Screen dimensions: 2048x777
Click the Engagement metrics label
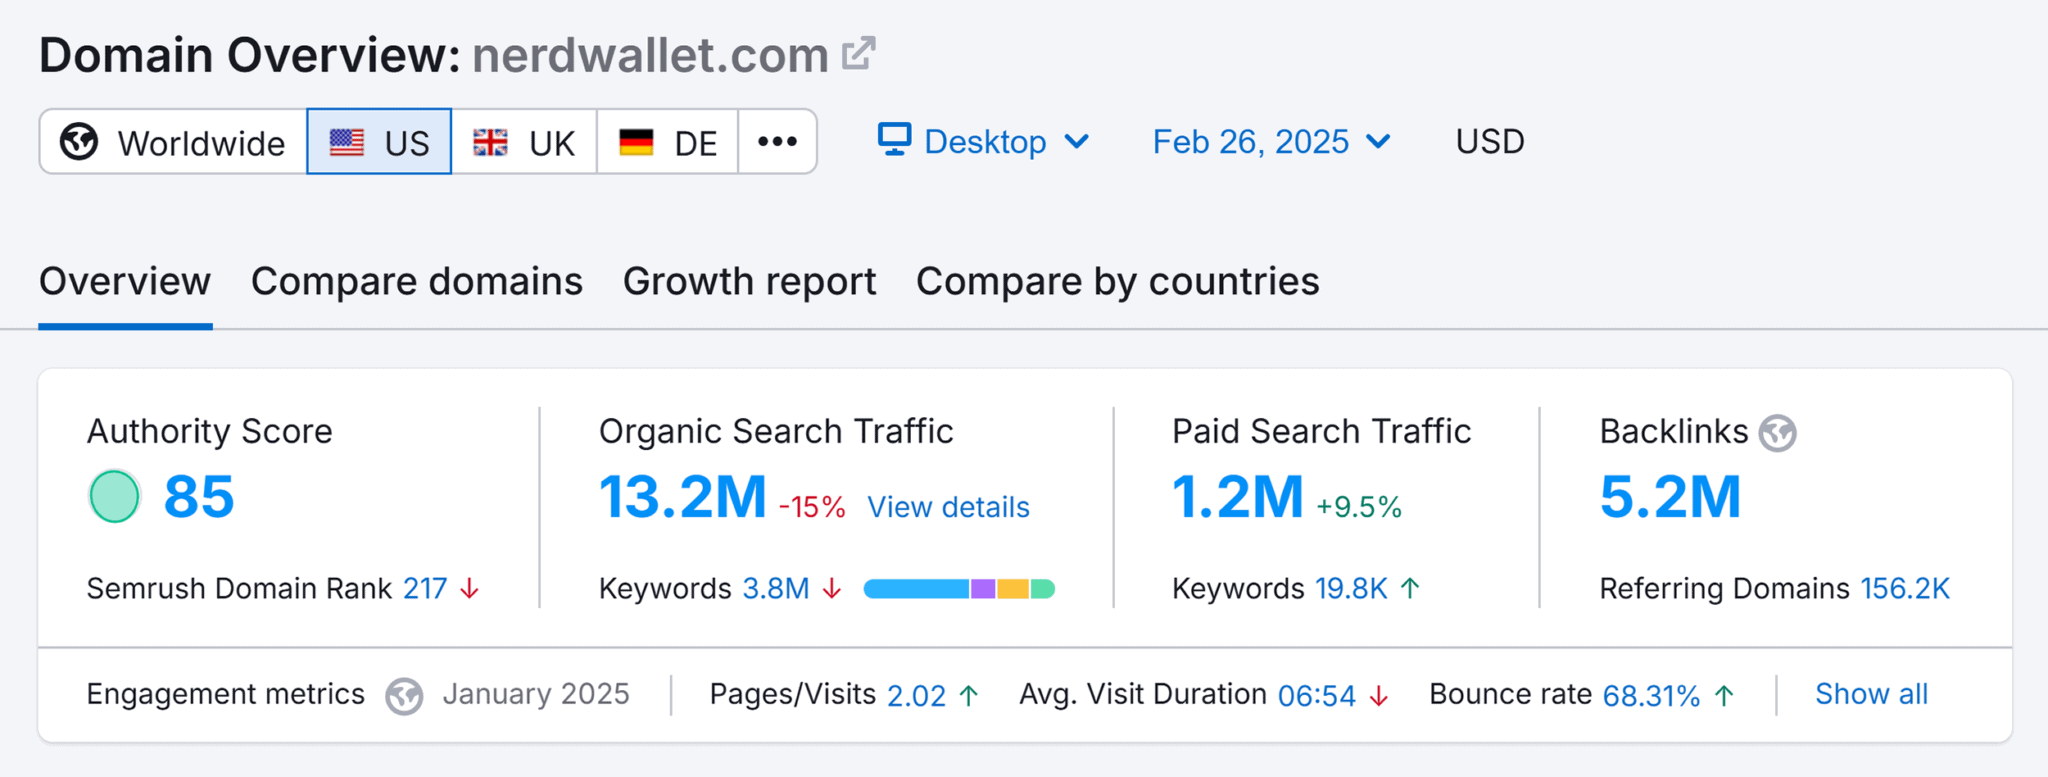coord(225,694)
